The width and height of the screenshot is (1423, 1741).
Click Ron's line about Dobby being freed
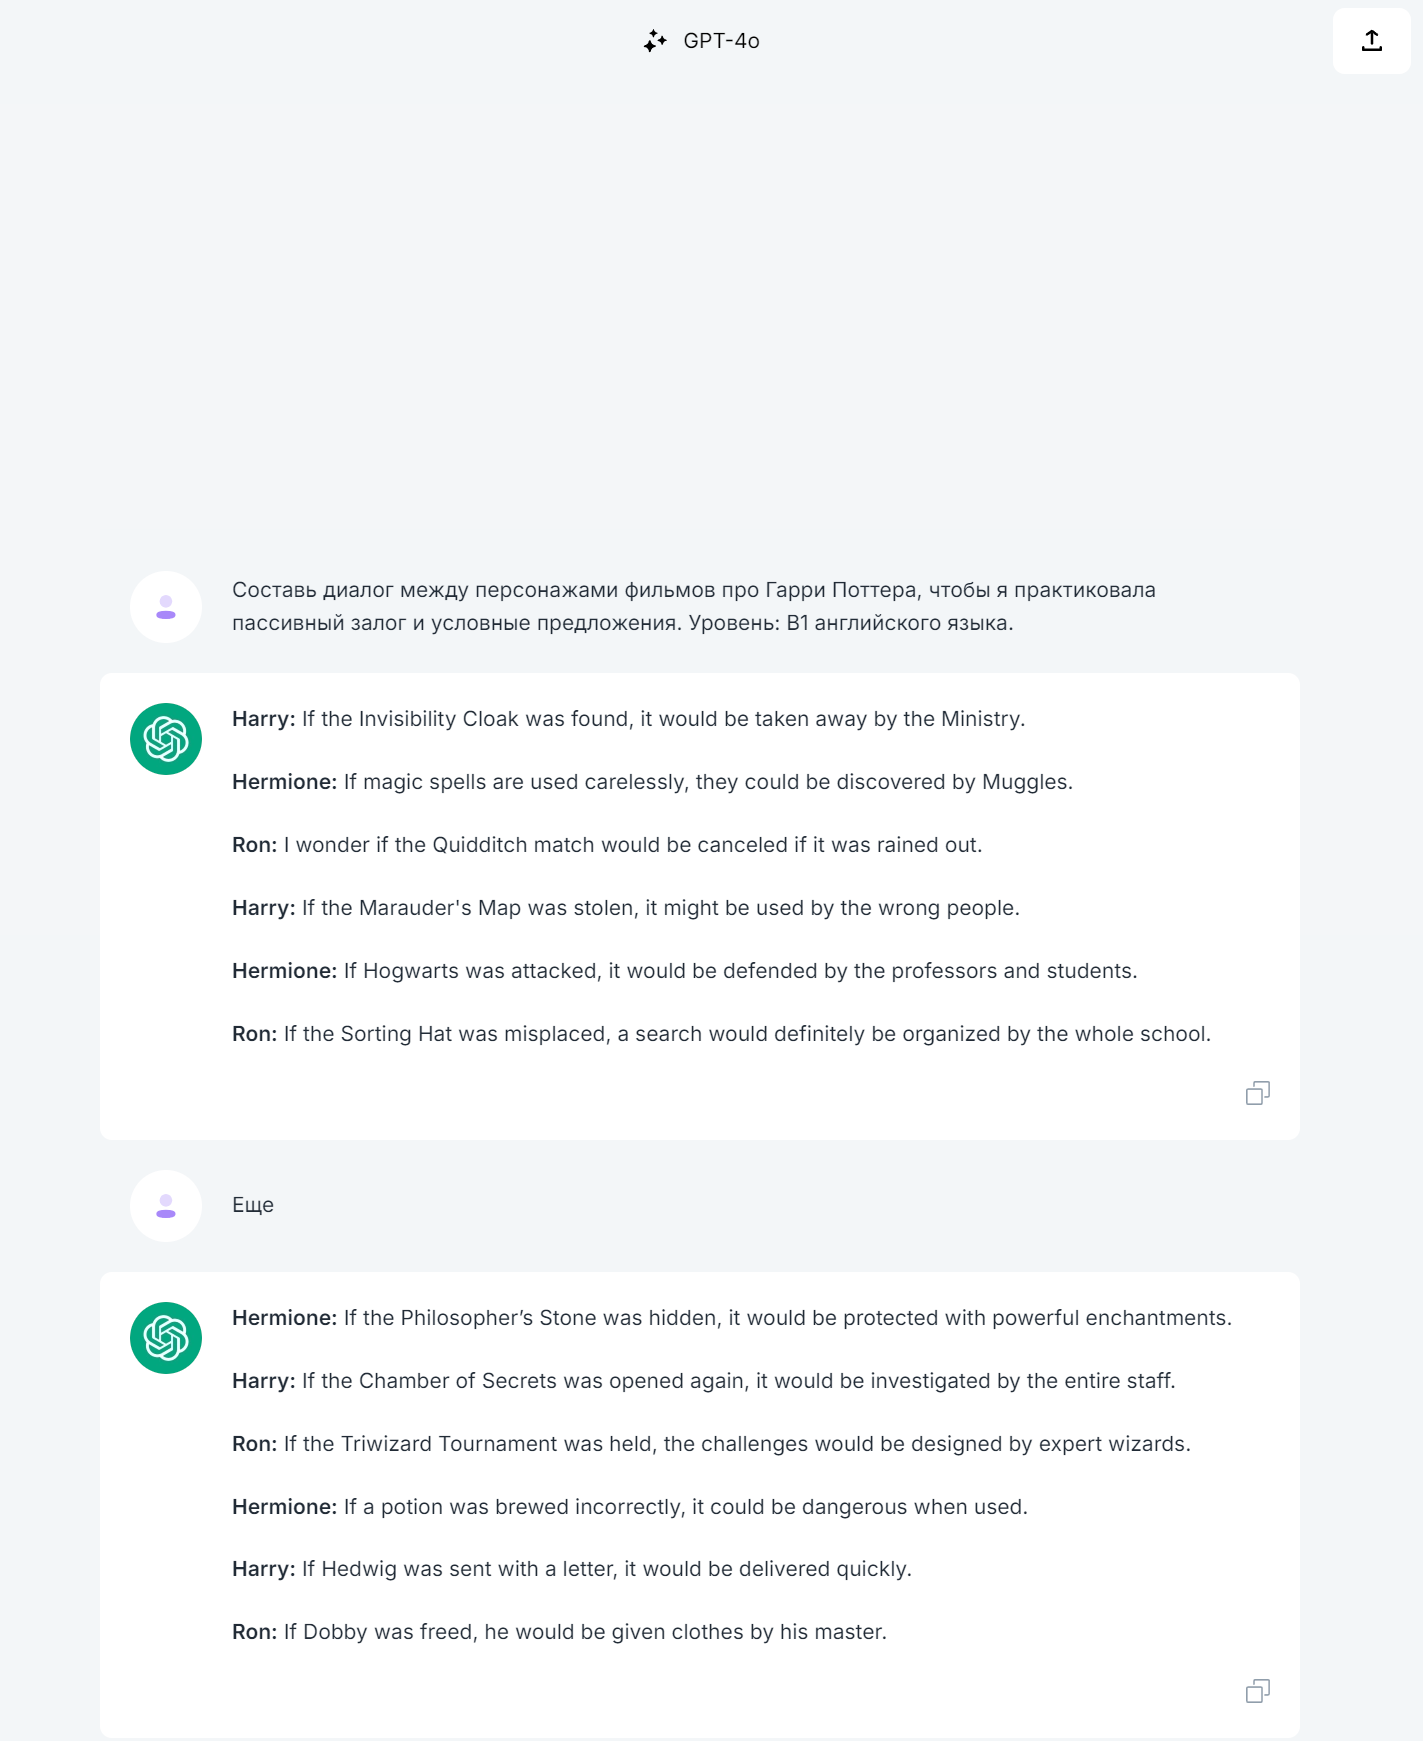560,1632
